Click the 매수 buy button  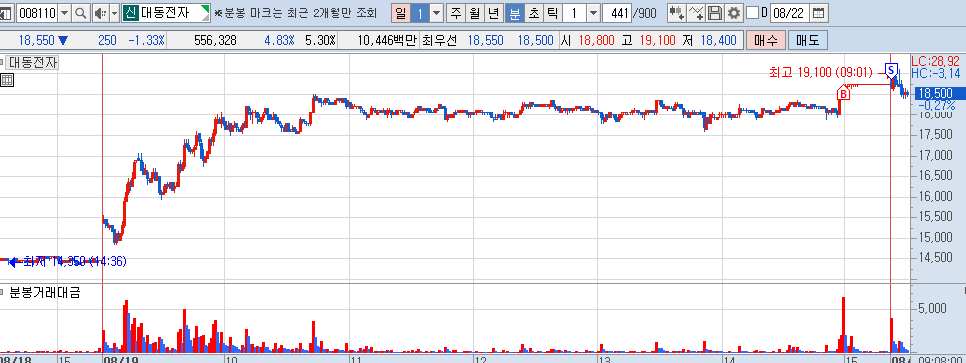click(765, 41)
